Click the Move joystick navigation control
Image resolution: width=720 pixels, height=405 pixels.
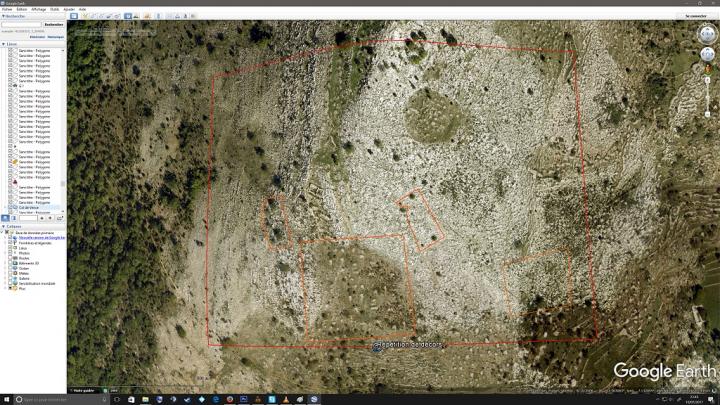[707, 55]
